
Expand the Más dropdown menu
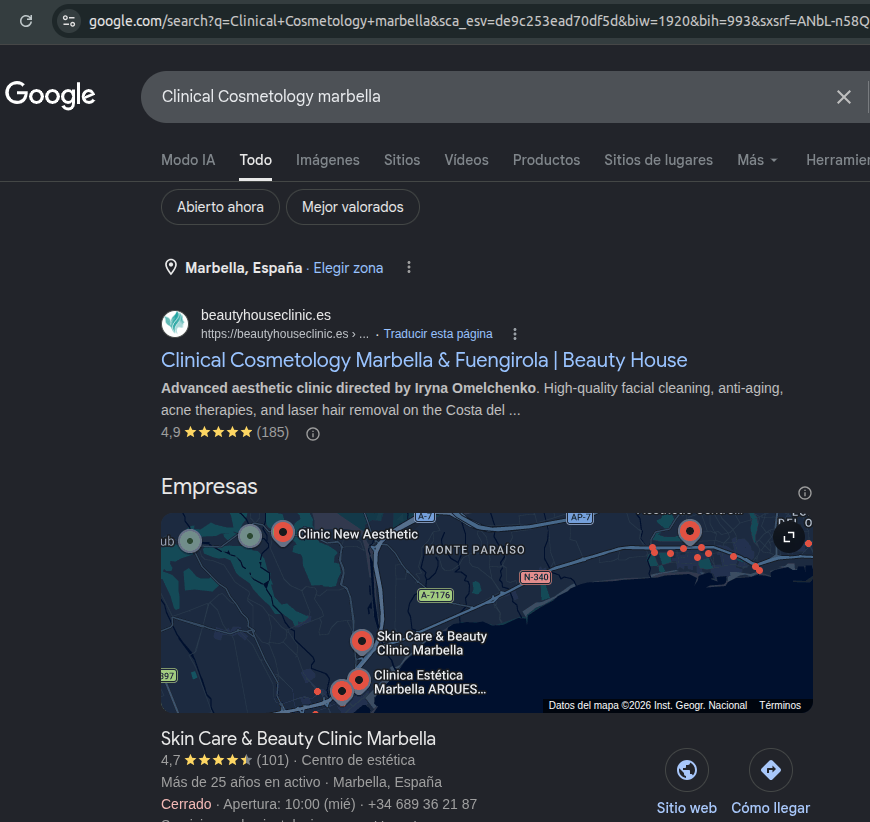point(757,160)
